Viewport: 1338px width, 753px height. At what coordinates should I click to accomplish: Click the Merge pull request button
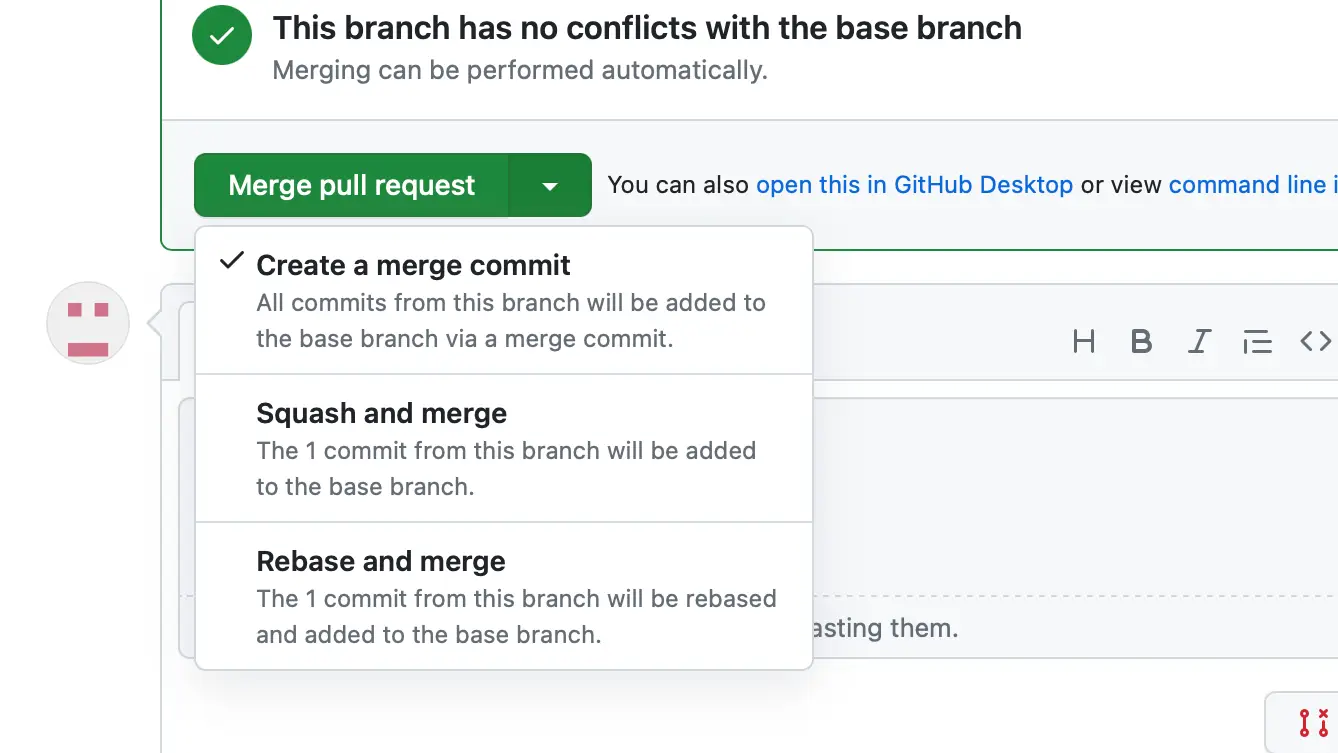pos(352,185)
